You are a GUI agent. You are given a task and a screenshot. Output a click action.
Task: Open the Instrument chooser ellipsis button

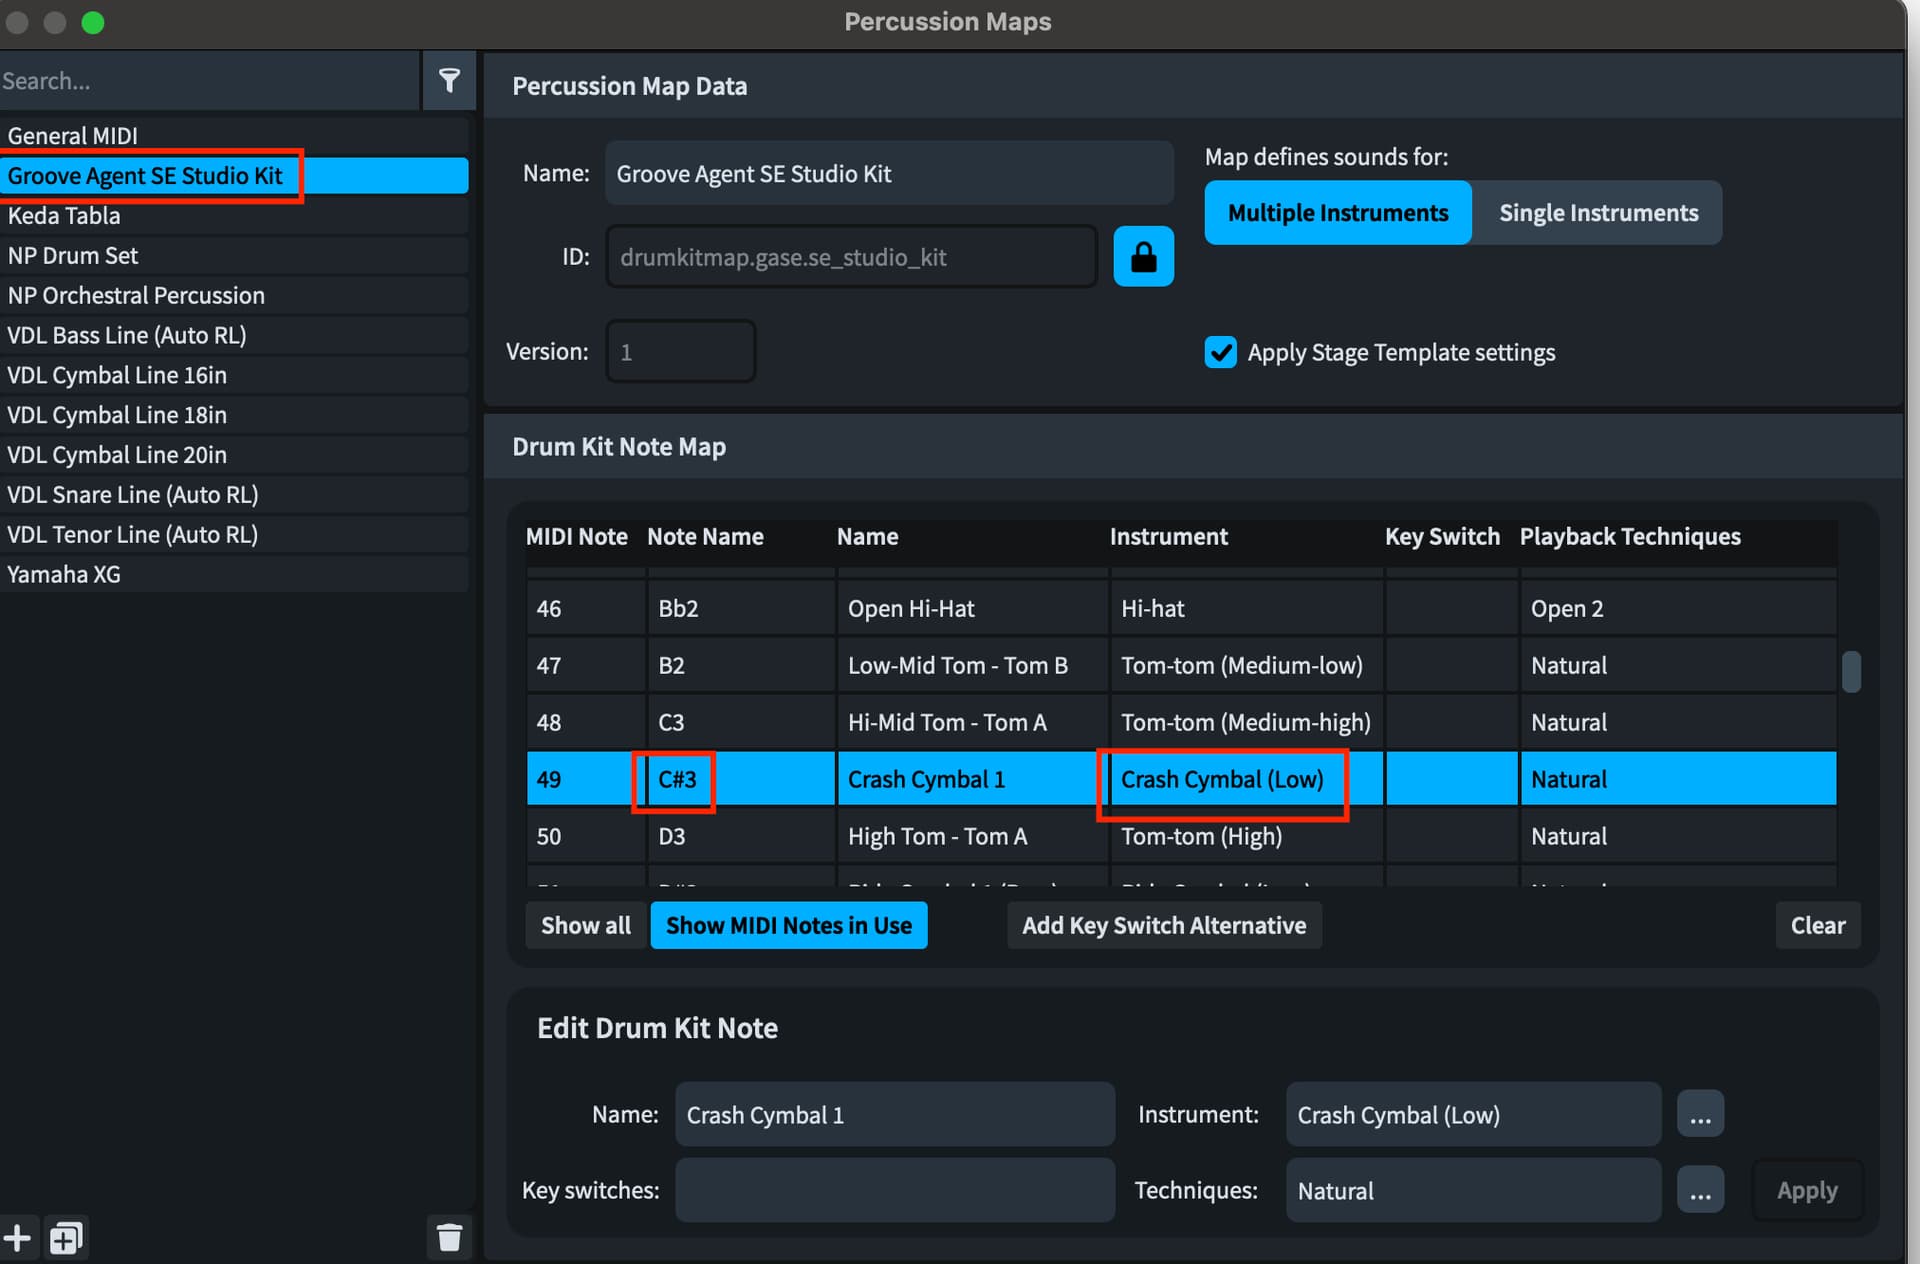(x=1699, y=1115)
